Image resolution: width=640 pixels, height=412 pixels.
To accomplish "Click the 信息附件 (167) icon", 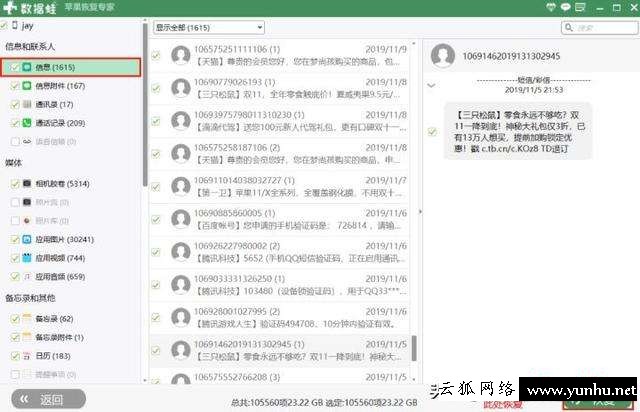I will tap(27, 86).
